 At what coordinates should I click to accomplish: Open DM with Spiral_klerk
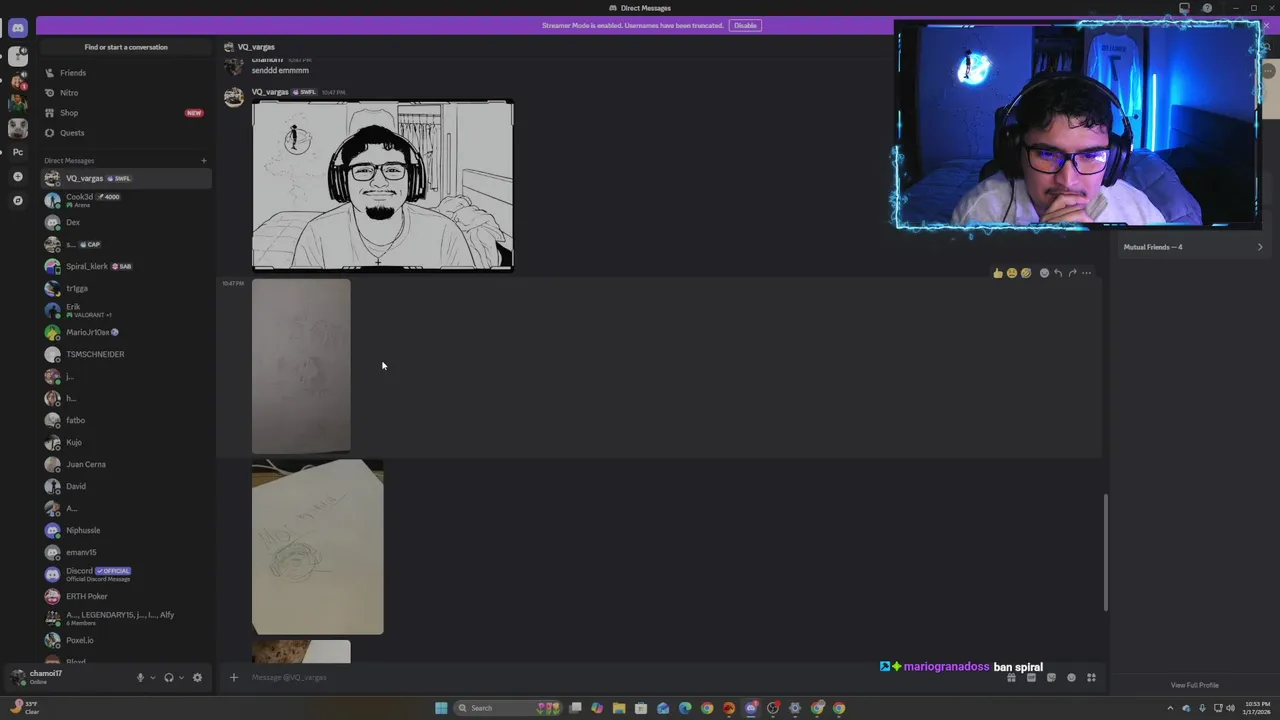(x=126, y=266)
